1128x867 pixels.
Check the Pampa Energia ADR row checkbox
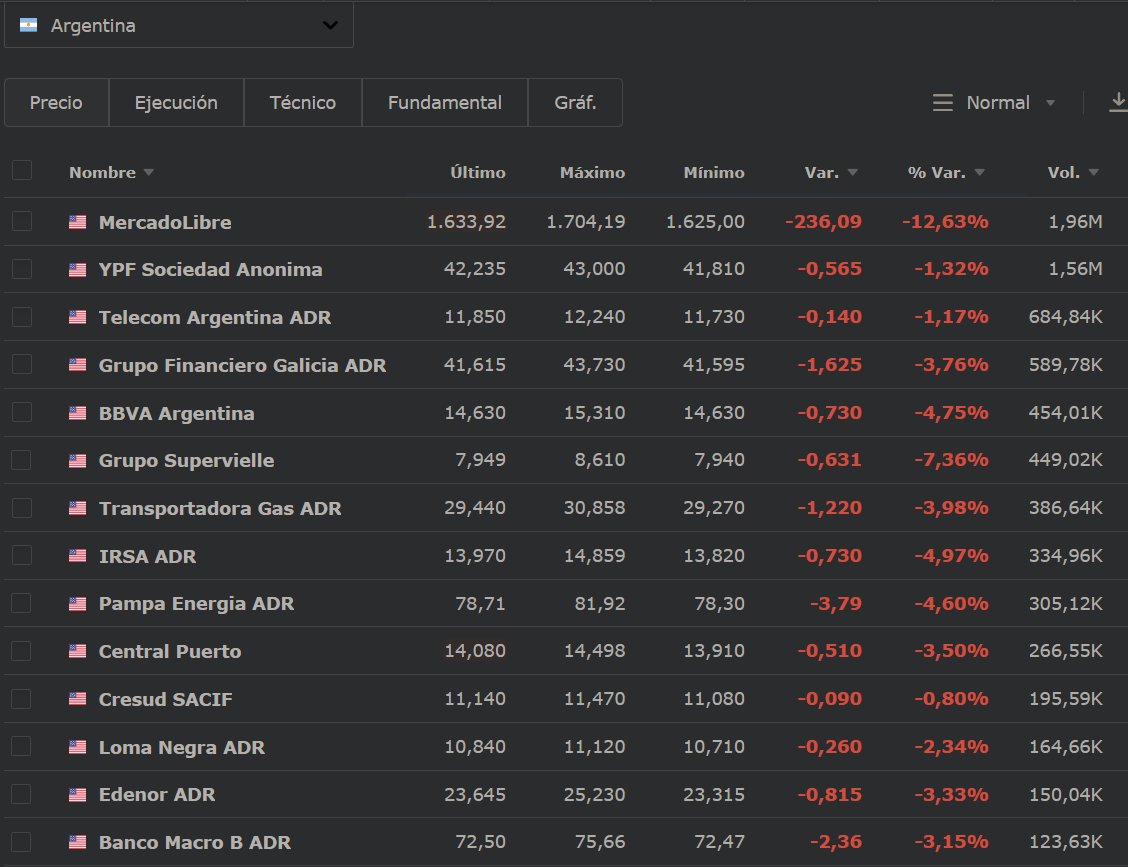tap(22, 603)
